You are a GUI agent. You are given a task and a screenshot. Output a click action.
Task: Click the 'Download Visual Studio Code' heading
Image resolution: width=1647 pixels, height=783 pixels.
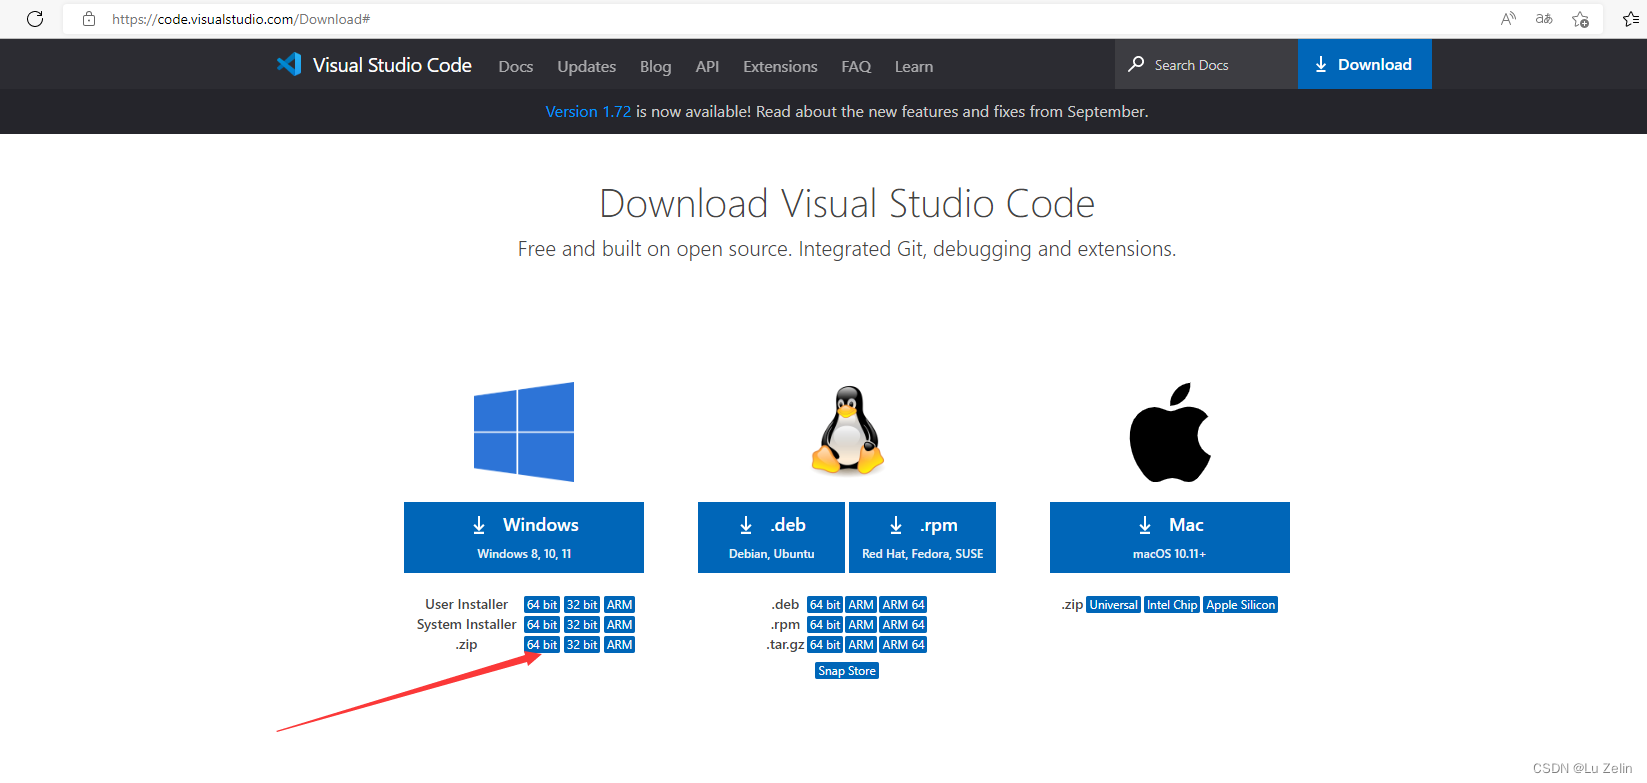click(847, 204)
